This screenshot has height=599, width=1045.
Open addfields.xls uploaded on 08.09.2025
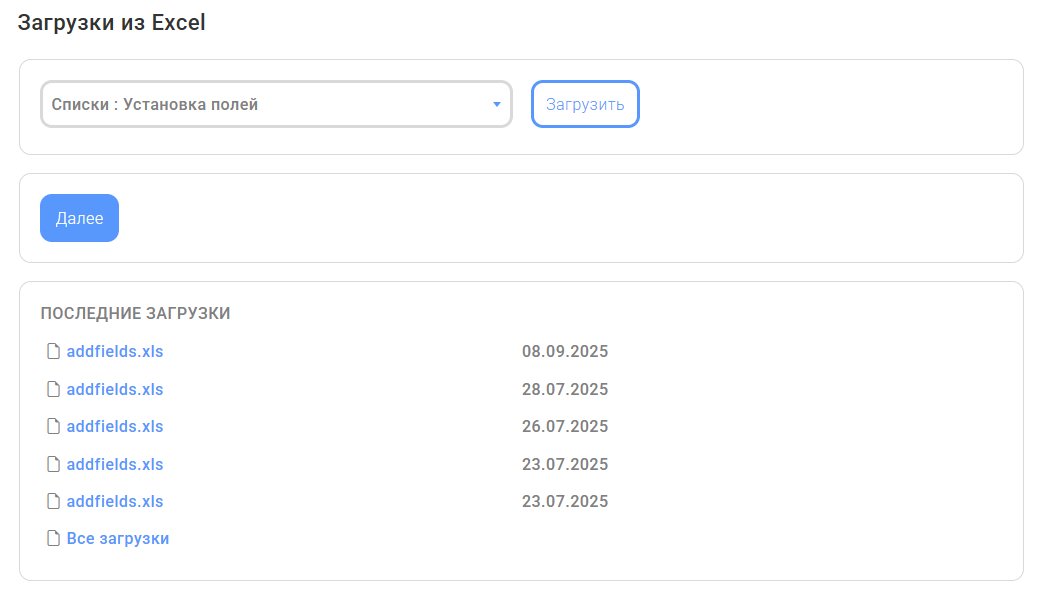pyautogui.click(x=115, y=351)
